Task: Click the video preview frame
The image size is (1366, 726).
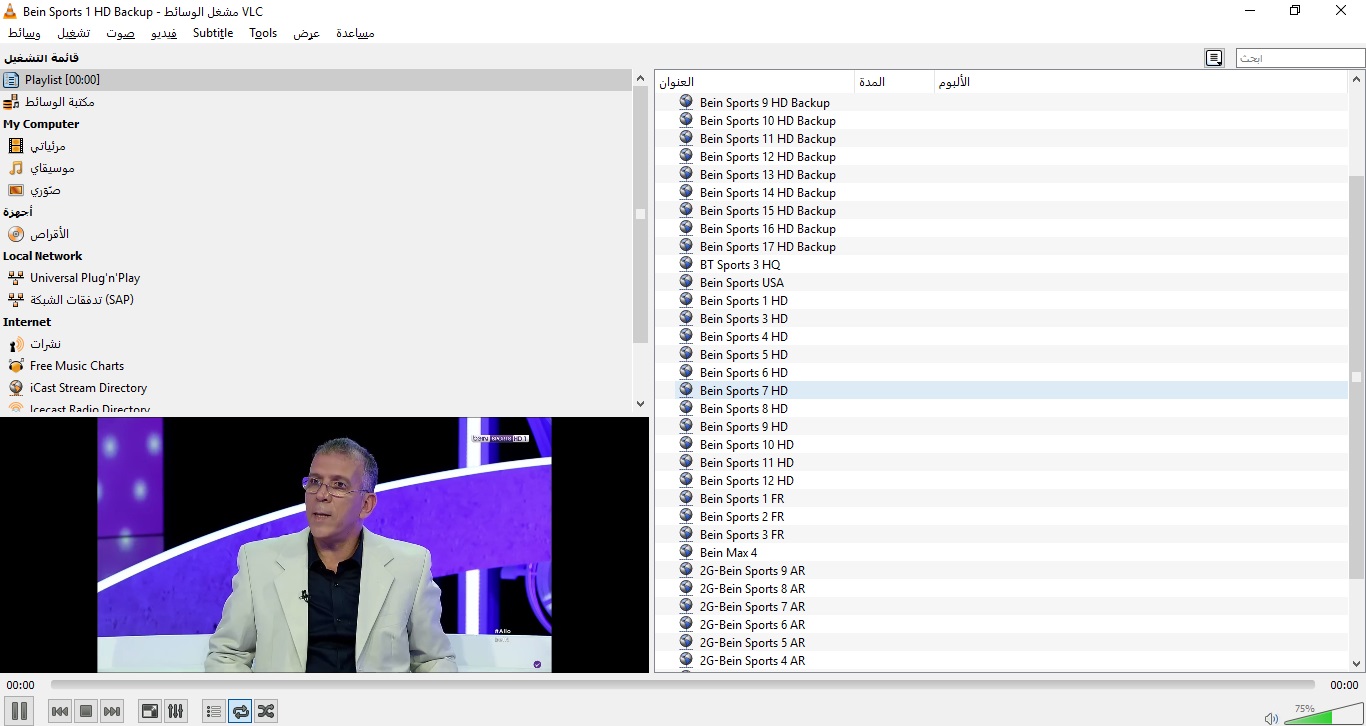Action: click(x=324, y=545)
